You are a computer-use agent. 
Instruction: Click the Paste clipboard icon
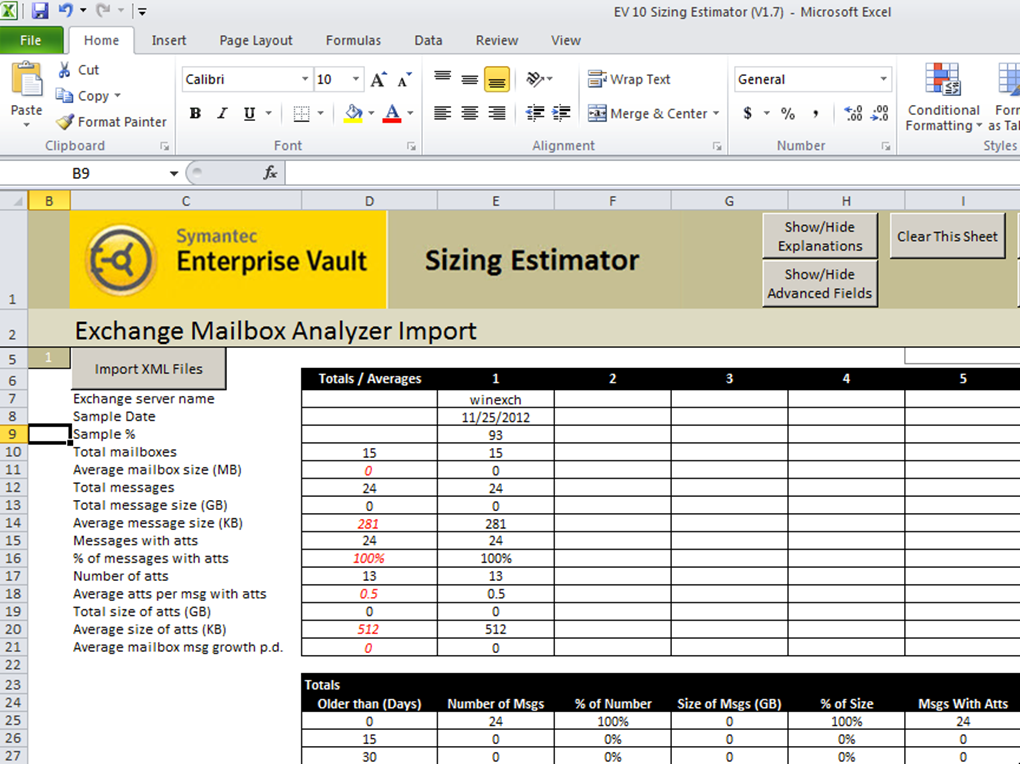click(x=27, y=81)
